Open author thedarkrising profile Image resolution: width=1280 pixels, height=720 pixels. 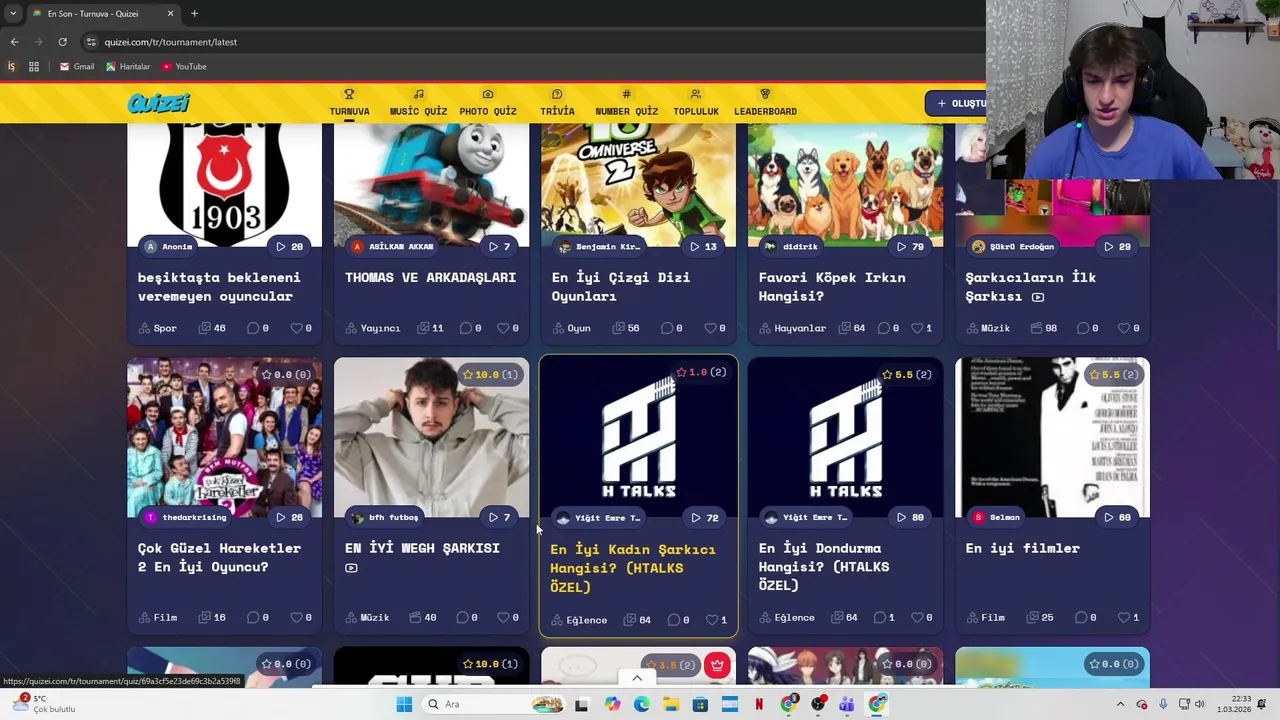point(187,517)
